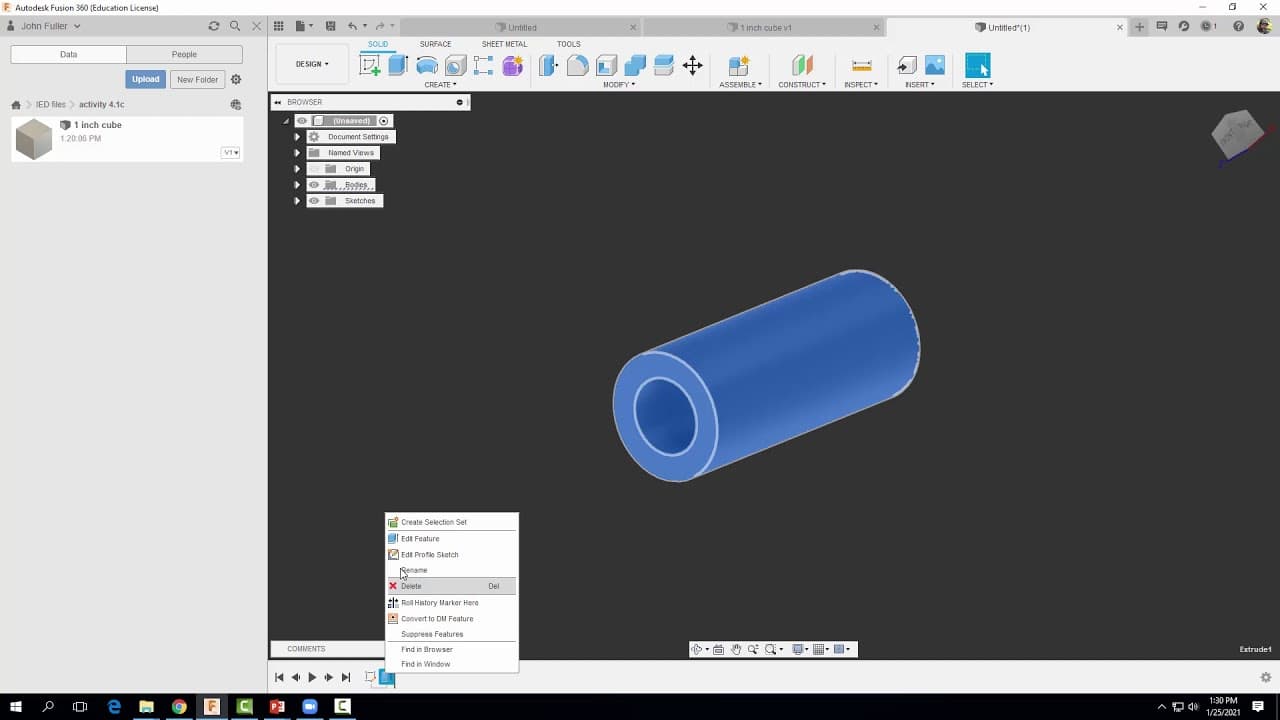The height and width of the screenshot is (720, 1280).
Task: Expand the Named Views node
Action: 297,153
